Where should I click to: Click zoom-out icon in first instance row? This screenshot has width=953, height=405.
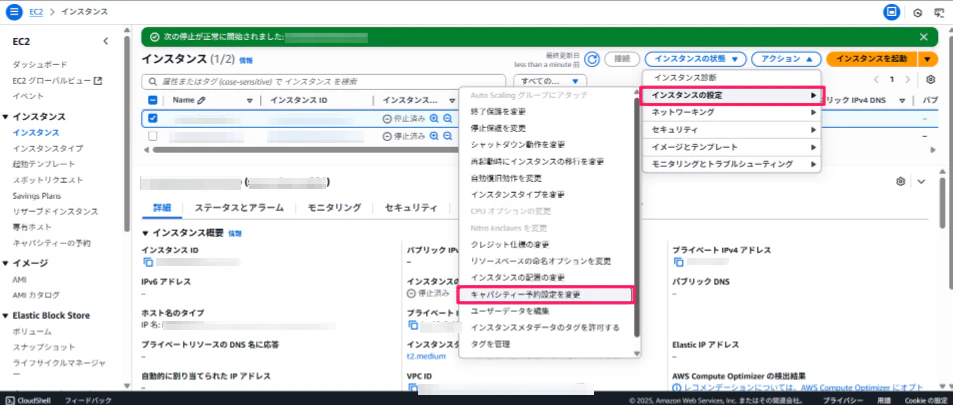click(447, 119)
